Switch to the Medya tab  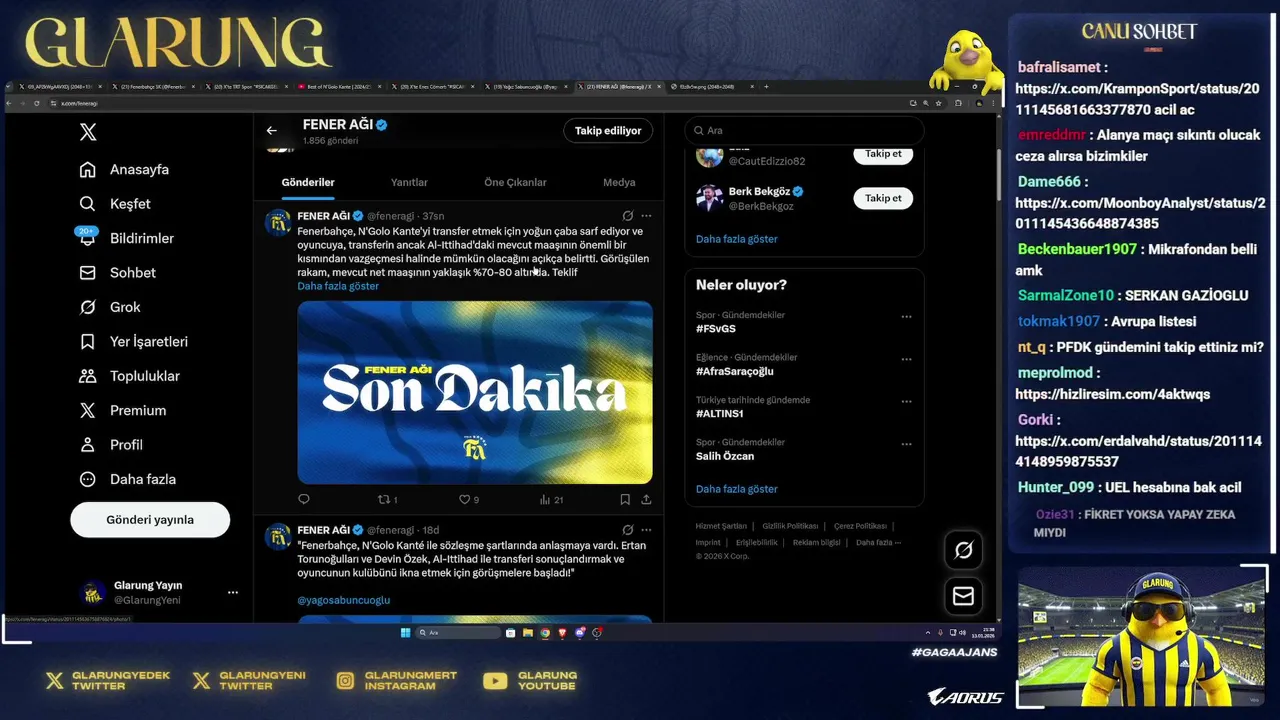coord(619,182)
